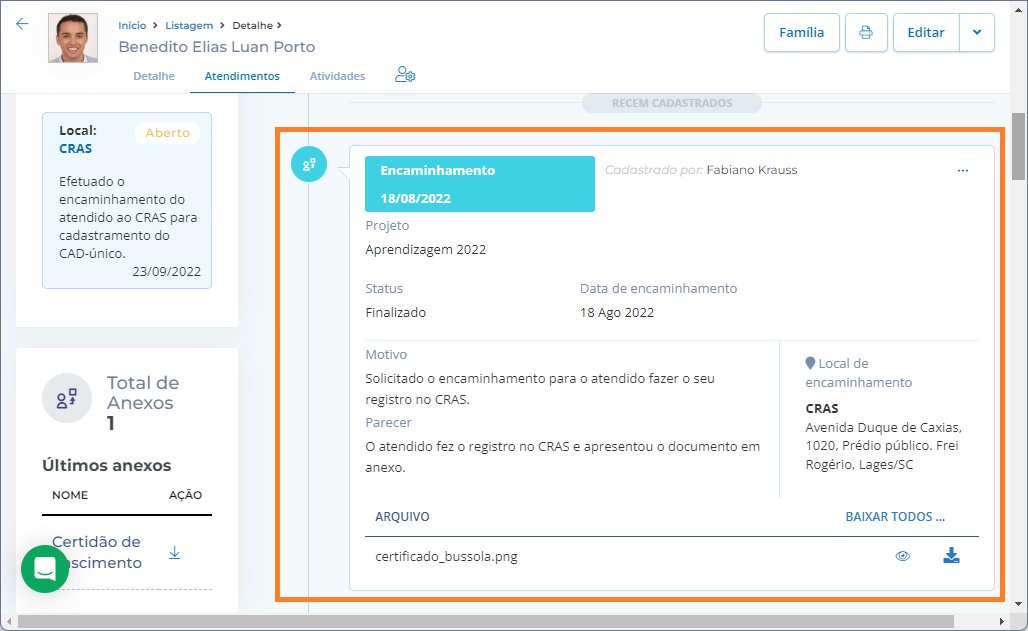This screenshot has height=631, width=1028.
Task: Open the Atividades tab
Action: tap(338, 76)
